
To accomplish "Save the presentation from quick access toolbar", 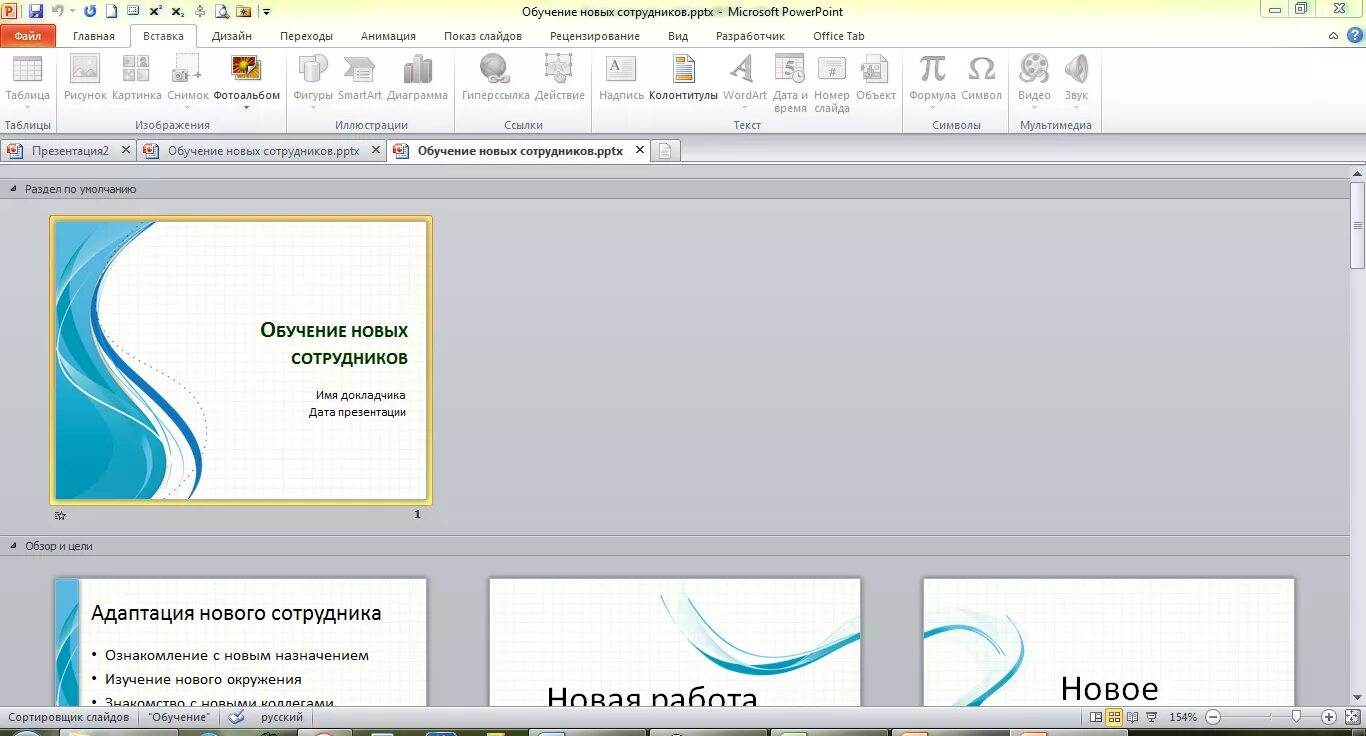I will [x=36, y=11].
